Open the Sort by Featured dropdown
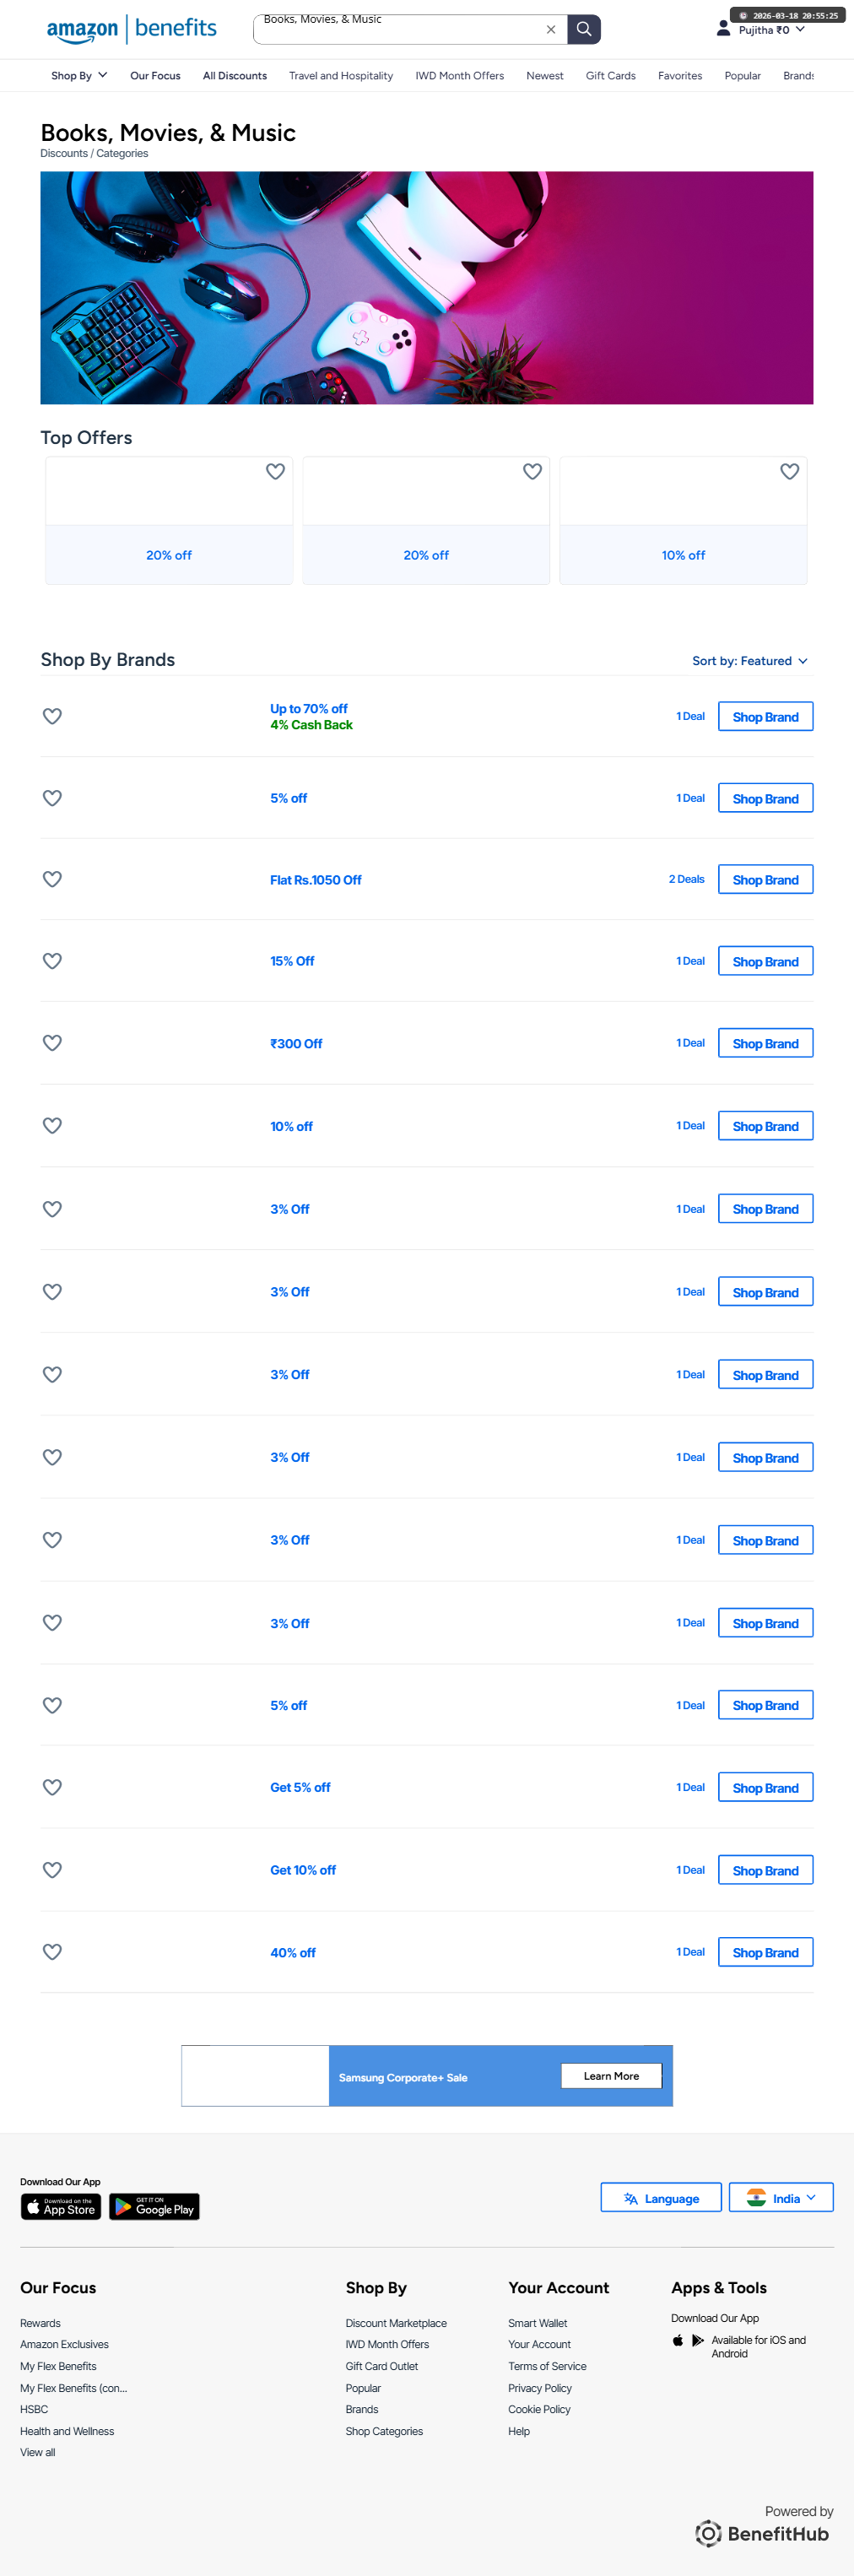This screenshot has width=854, height=2576. tap(750, 661)
